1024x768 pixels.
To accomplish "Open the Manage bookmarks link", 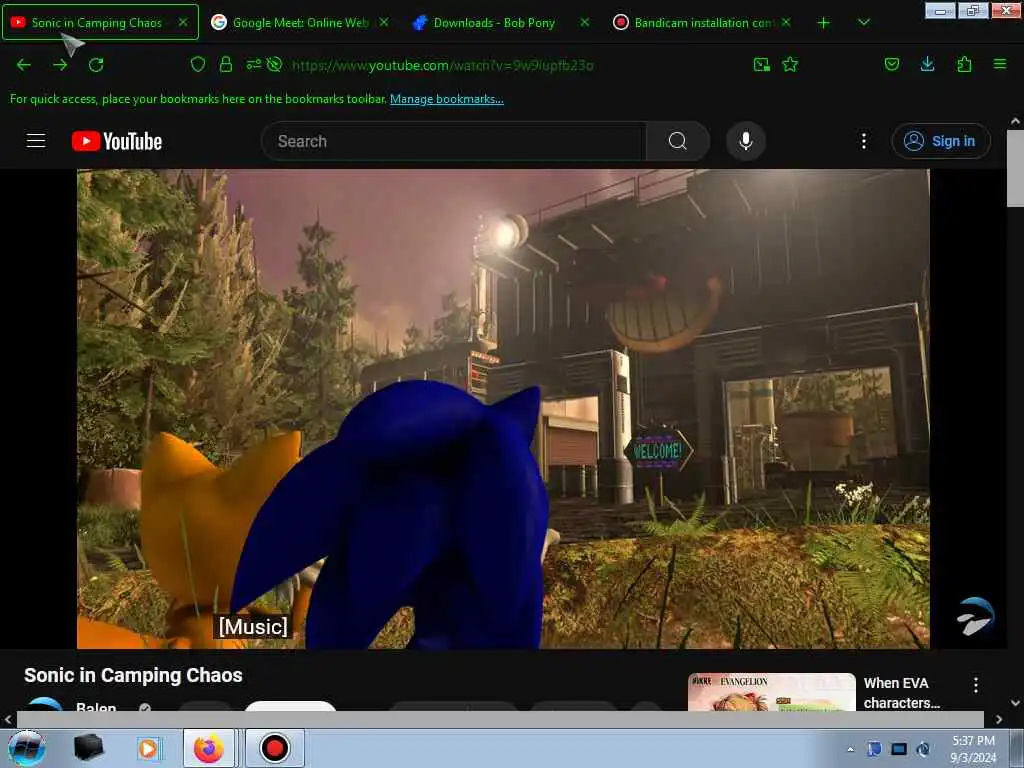I will 447,99.
